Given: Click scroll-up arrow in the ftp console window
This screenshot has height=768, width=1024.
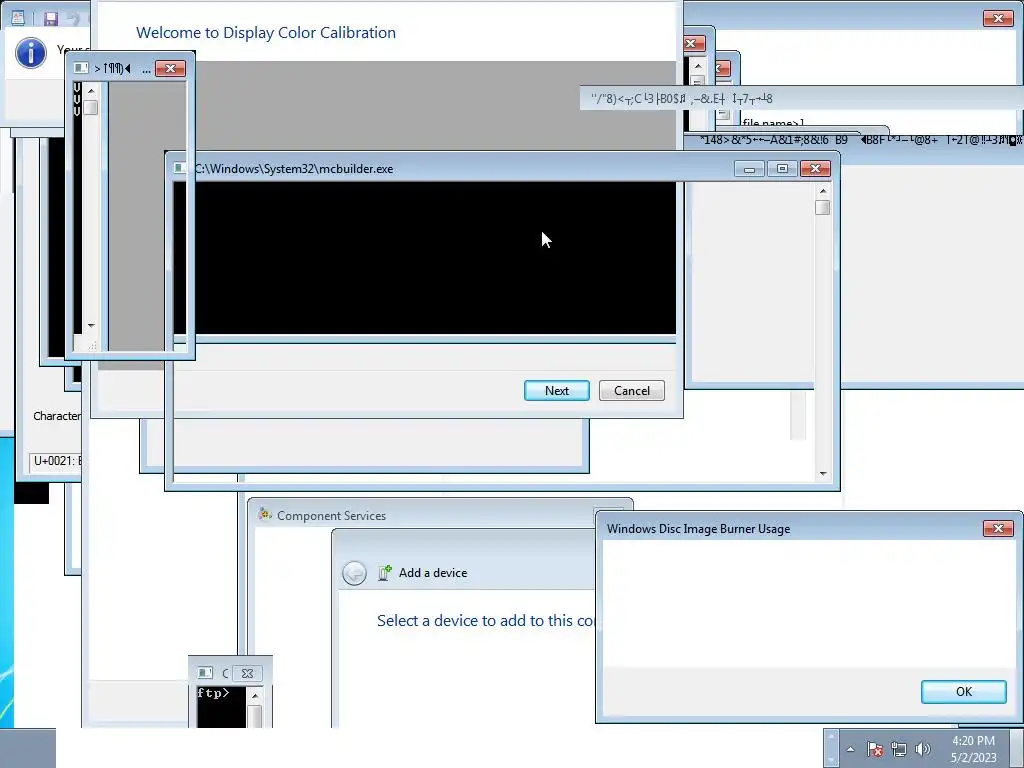Looking at the screenshot, I should (255, 696).
